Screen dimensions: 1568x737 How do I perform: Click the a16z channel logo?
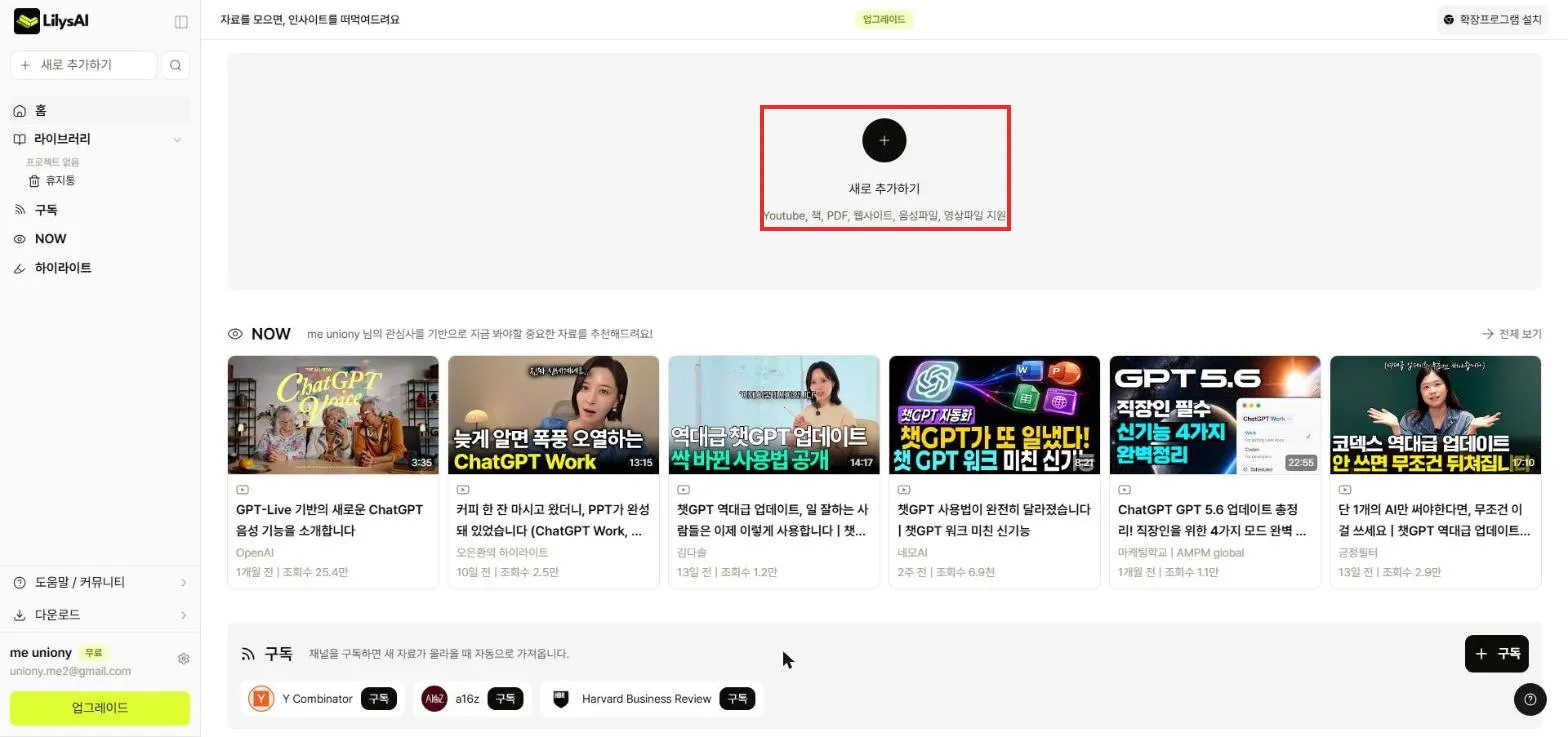434,699
